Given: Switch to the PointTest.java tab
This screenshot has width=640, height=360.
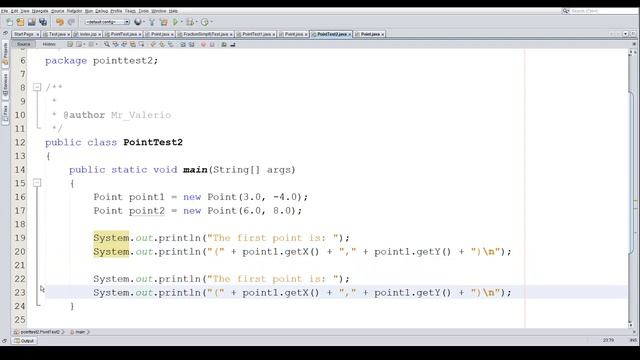Looking at the screenshot, I should pyautogui.click(x=123, y=34).
